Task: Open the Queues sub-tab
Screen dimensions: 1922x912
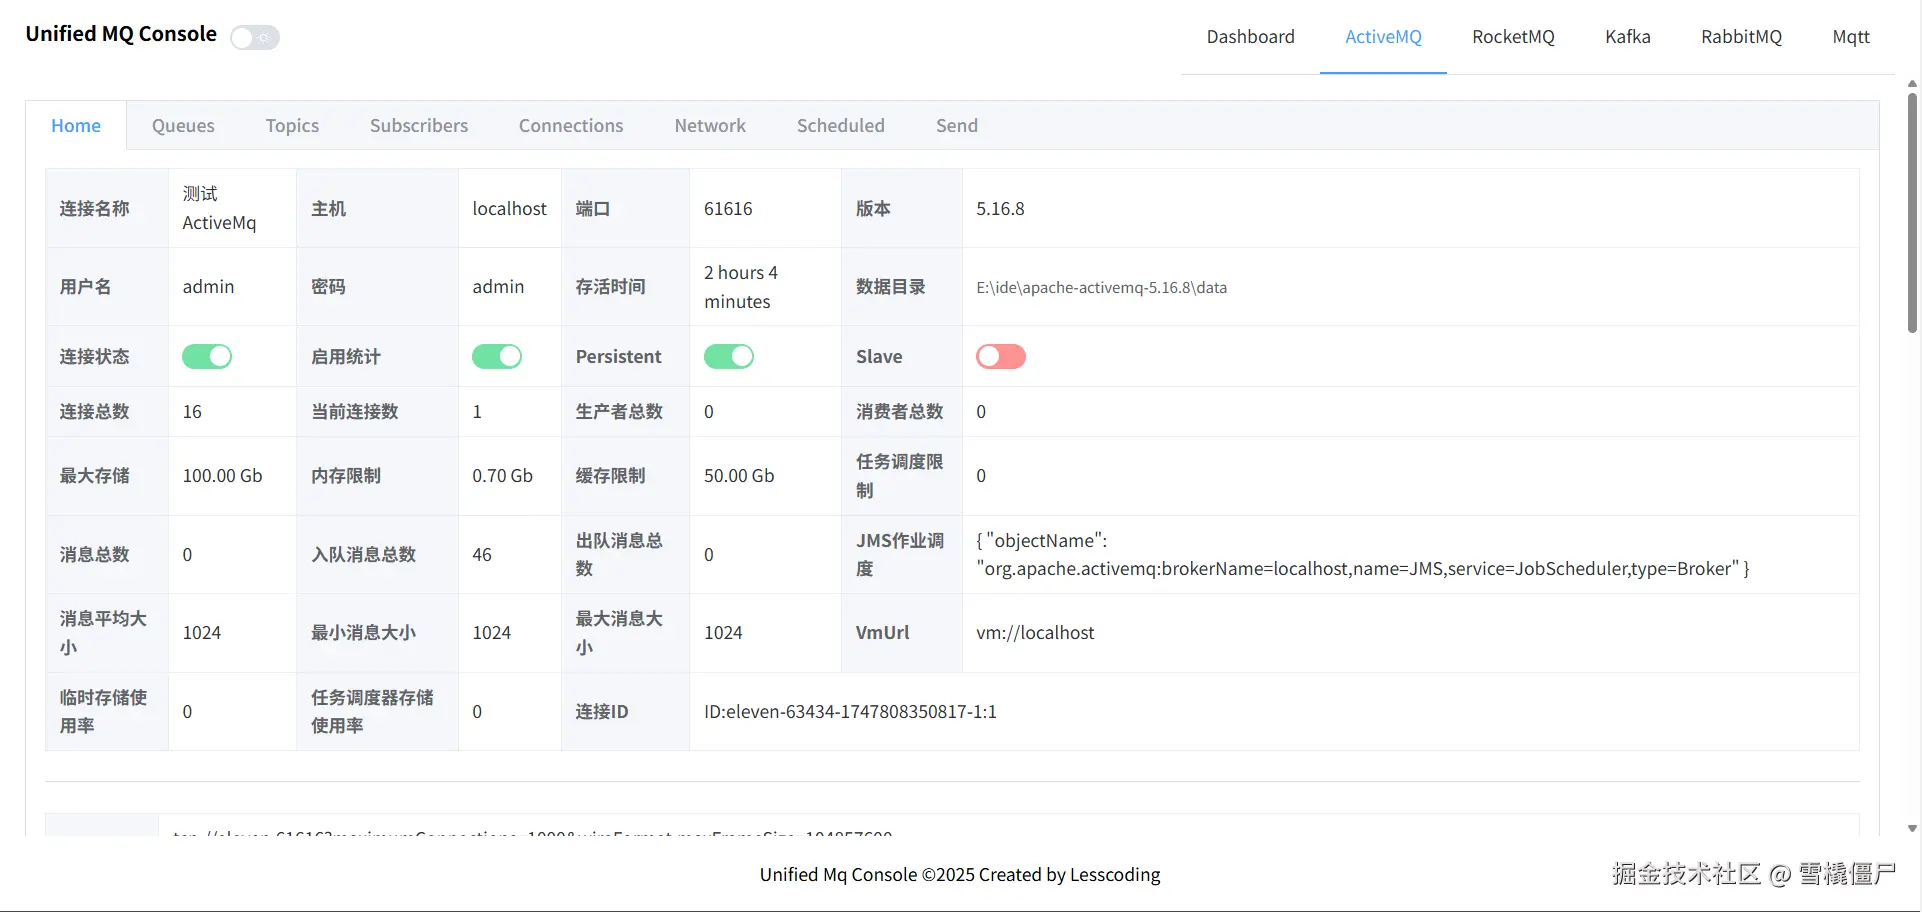Action: point(183,126)
